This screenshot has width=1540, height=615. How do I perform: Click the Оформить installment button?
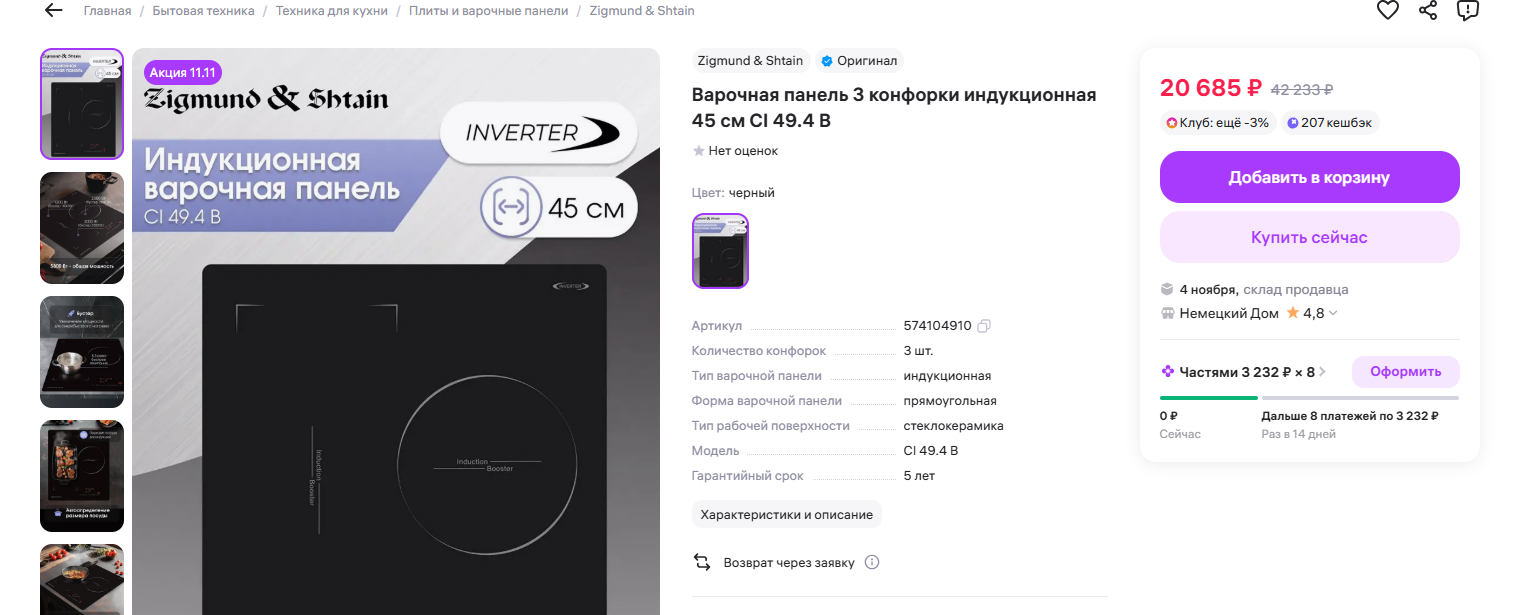(x=1405, y=372)
